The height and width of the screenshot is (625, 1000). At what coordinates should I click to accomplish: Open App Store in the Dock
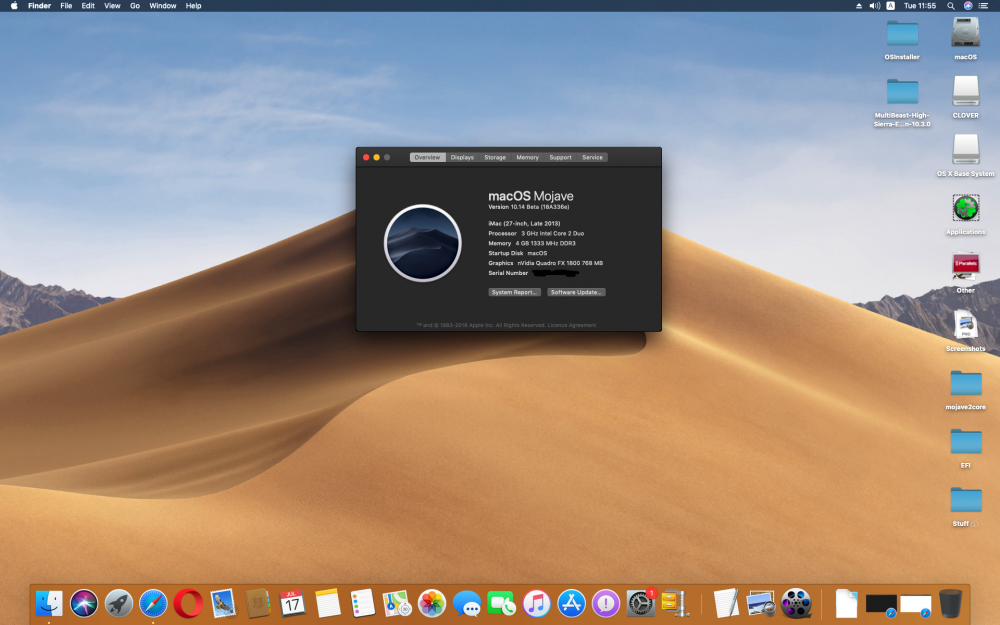point(571,603)
